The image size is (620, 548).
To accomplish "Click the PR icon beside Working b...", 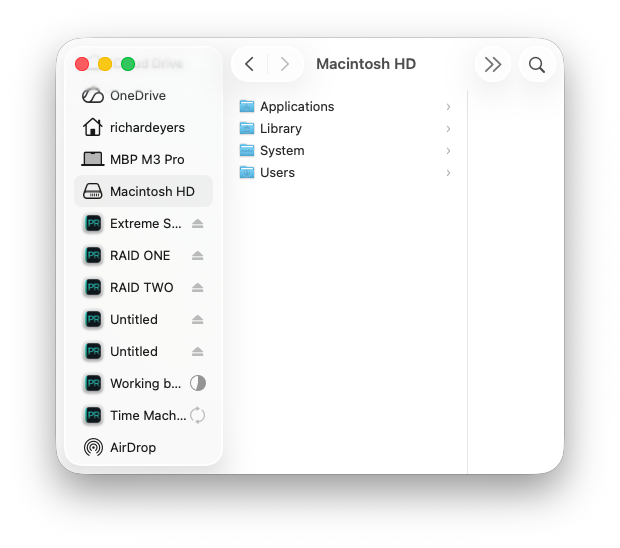I will click(93, 384).
